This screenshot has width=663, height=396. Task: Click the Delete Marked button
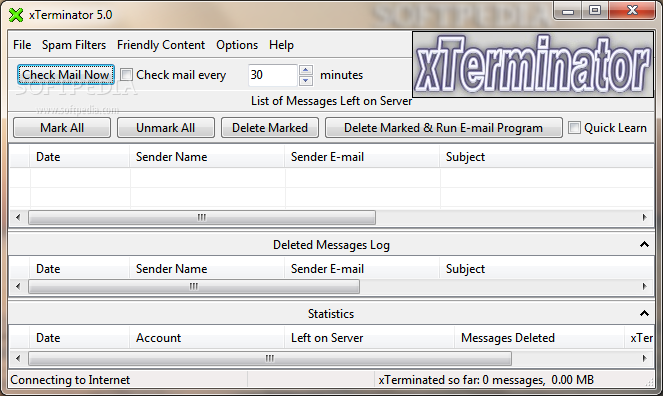coord(270,128)
